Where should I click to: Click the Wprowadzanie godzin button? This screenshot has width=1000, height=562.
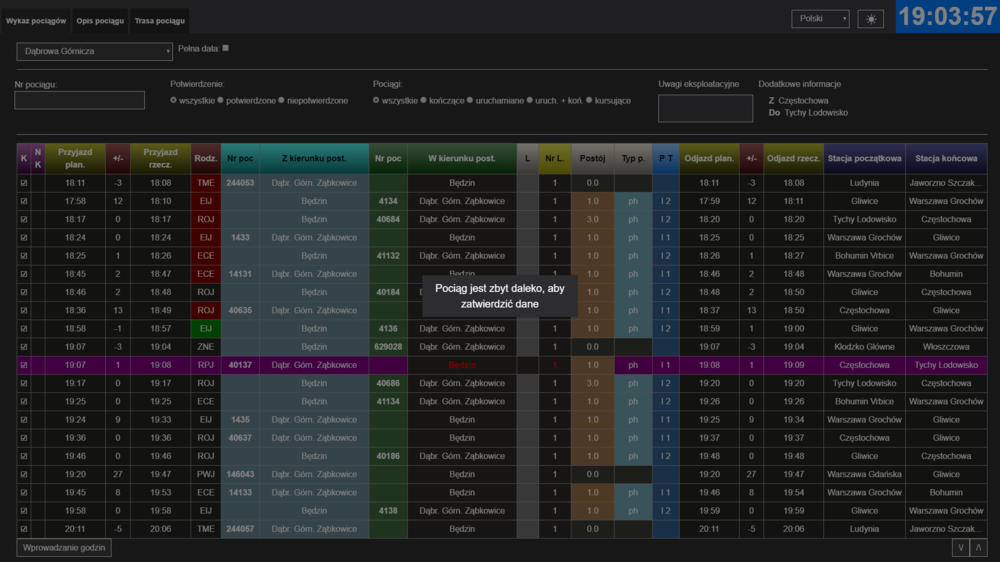click(x=64, y=547)
